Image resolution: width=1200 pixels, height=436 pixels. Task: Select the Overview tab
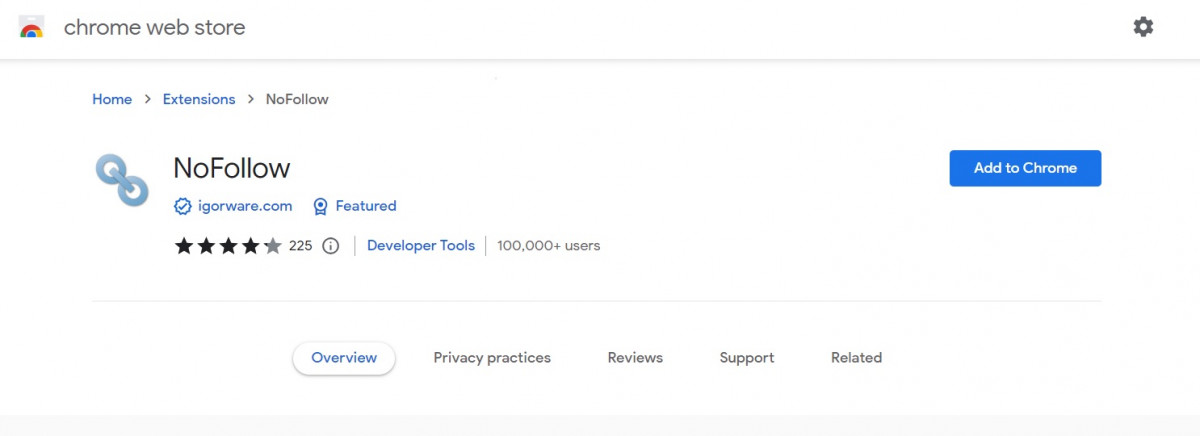(x=344, y=358)
